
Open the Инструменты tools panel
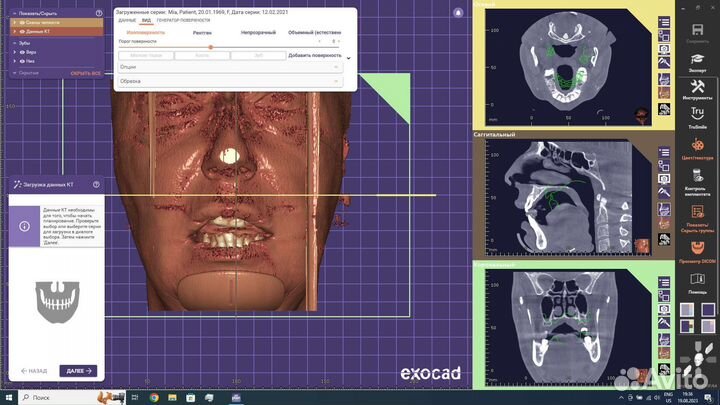(x=697, y=89)
